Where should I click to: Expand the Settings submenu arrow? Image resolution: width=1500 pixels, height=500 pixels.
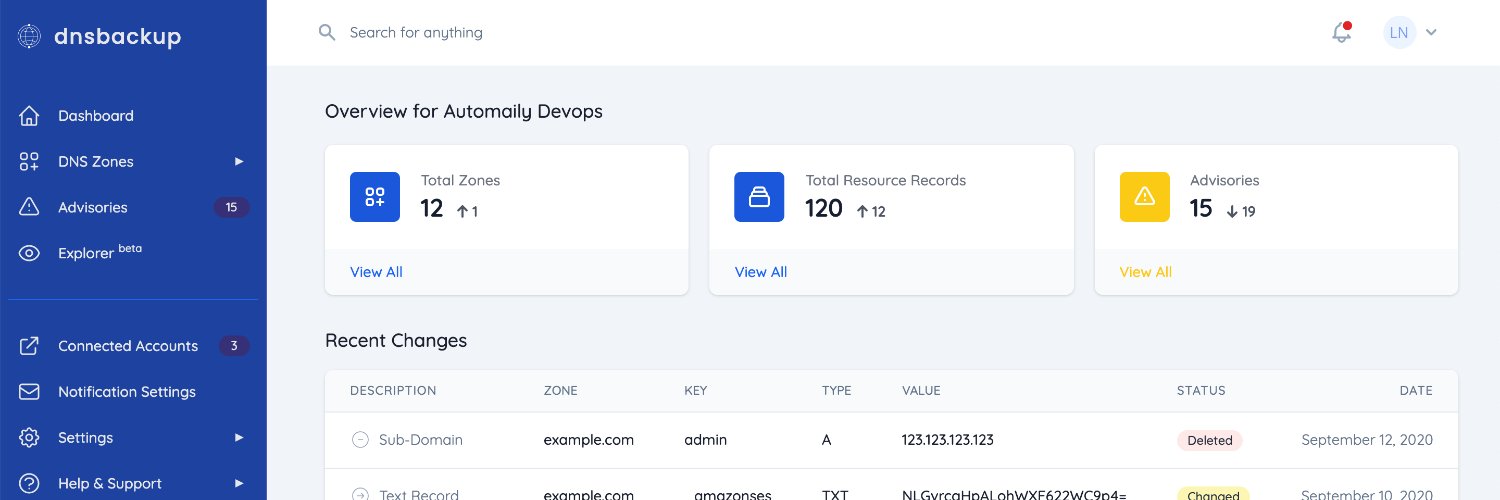tap(239, 437)
